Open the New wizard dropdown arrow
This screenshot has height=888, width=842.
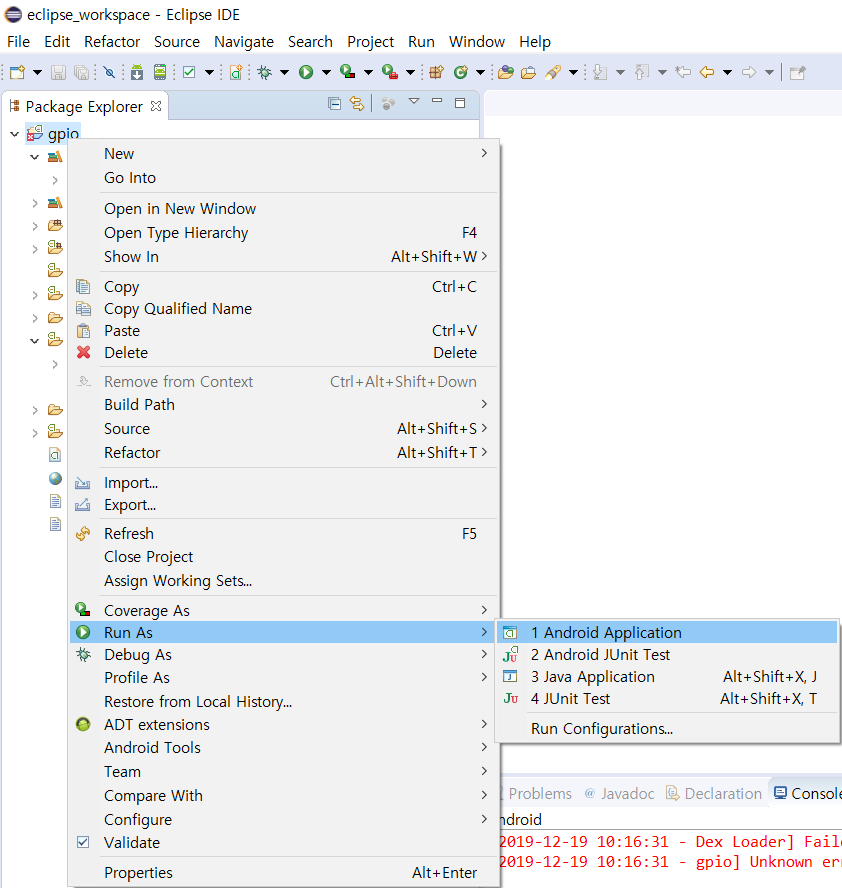coord(37,72)
